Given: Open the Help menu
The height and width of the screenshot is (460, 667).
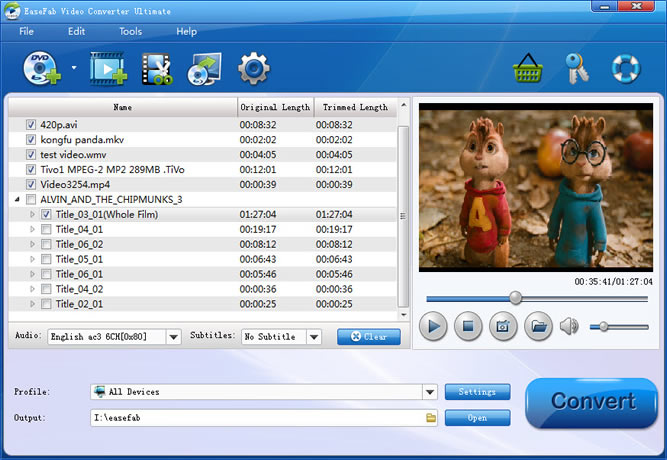Looking at the screenshot, I should (187, 31).
